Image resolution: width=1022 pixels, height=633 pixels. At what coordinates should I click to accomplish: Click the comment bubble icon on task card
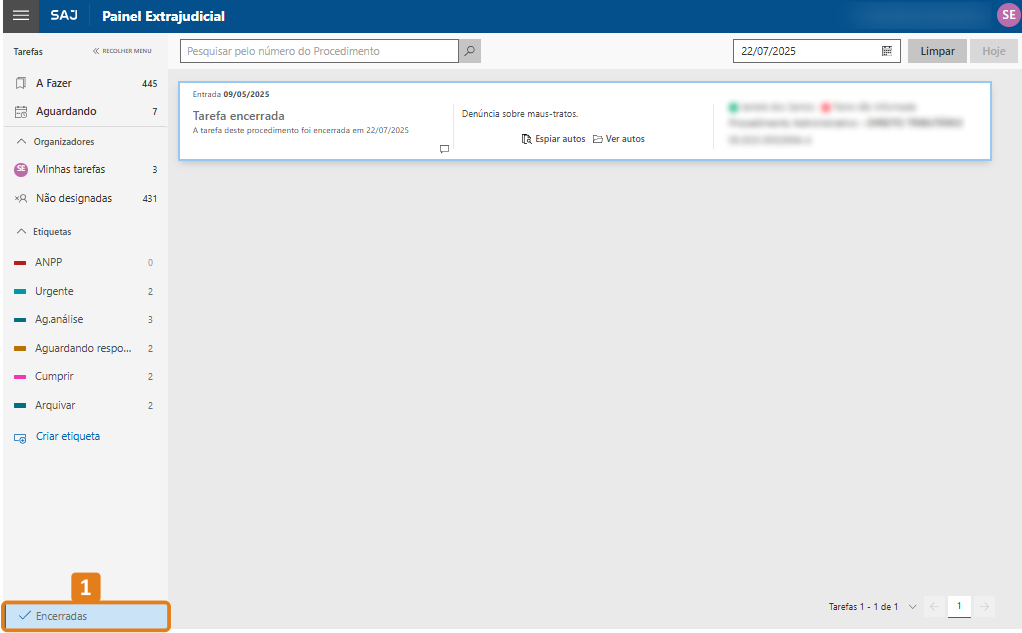(x=444, y=149)
